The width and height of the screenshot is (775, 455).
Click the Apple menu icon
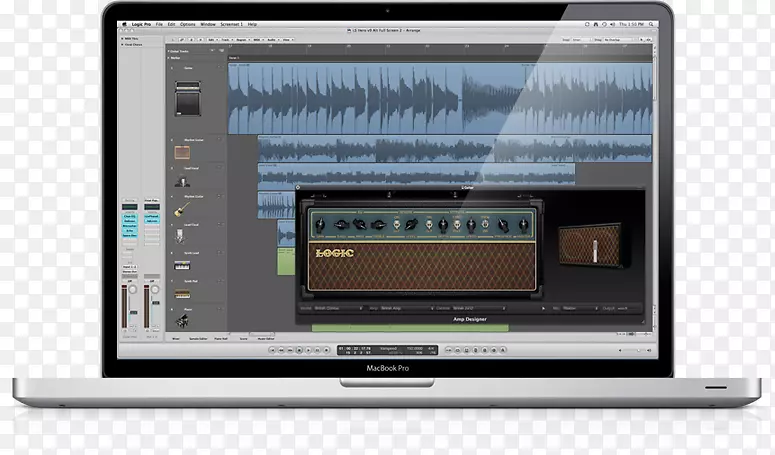point(124,23)
